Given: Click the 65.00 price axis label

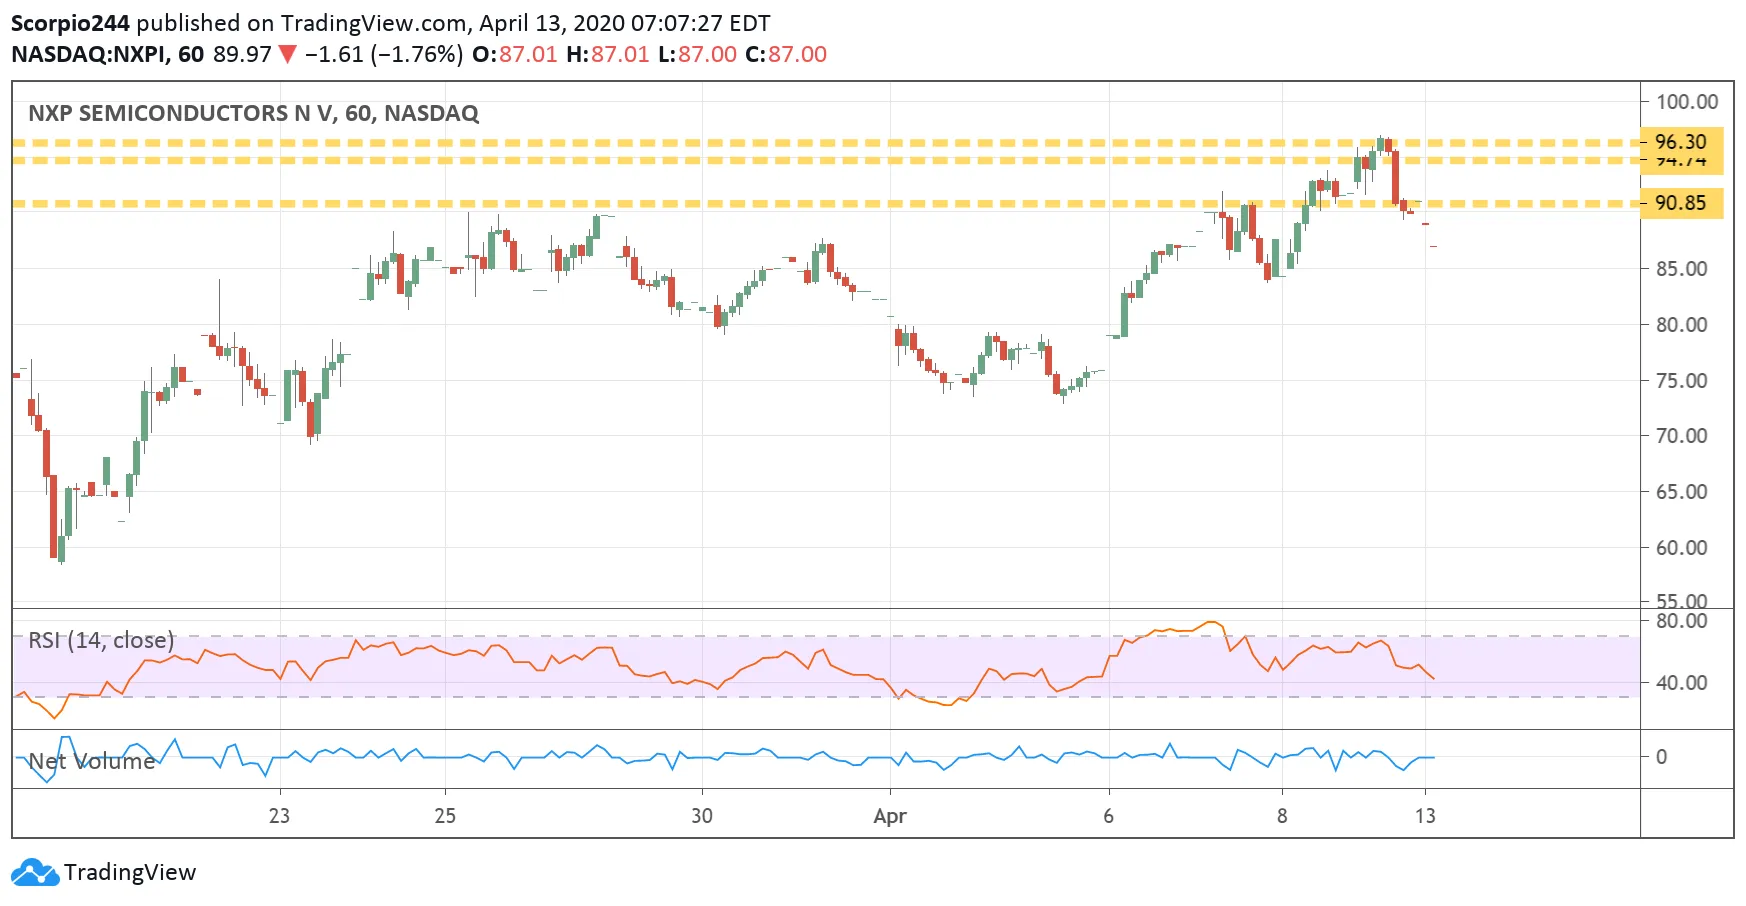Looking at the screenshot, I should (1681, 492).
